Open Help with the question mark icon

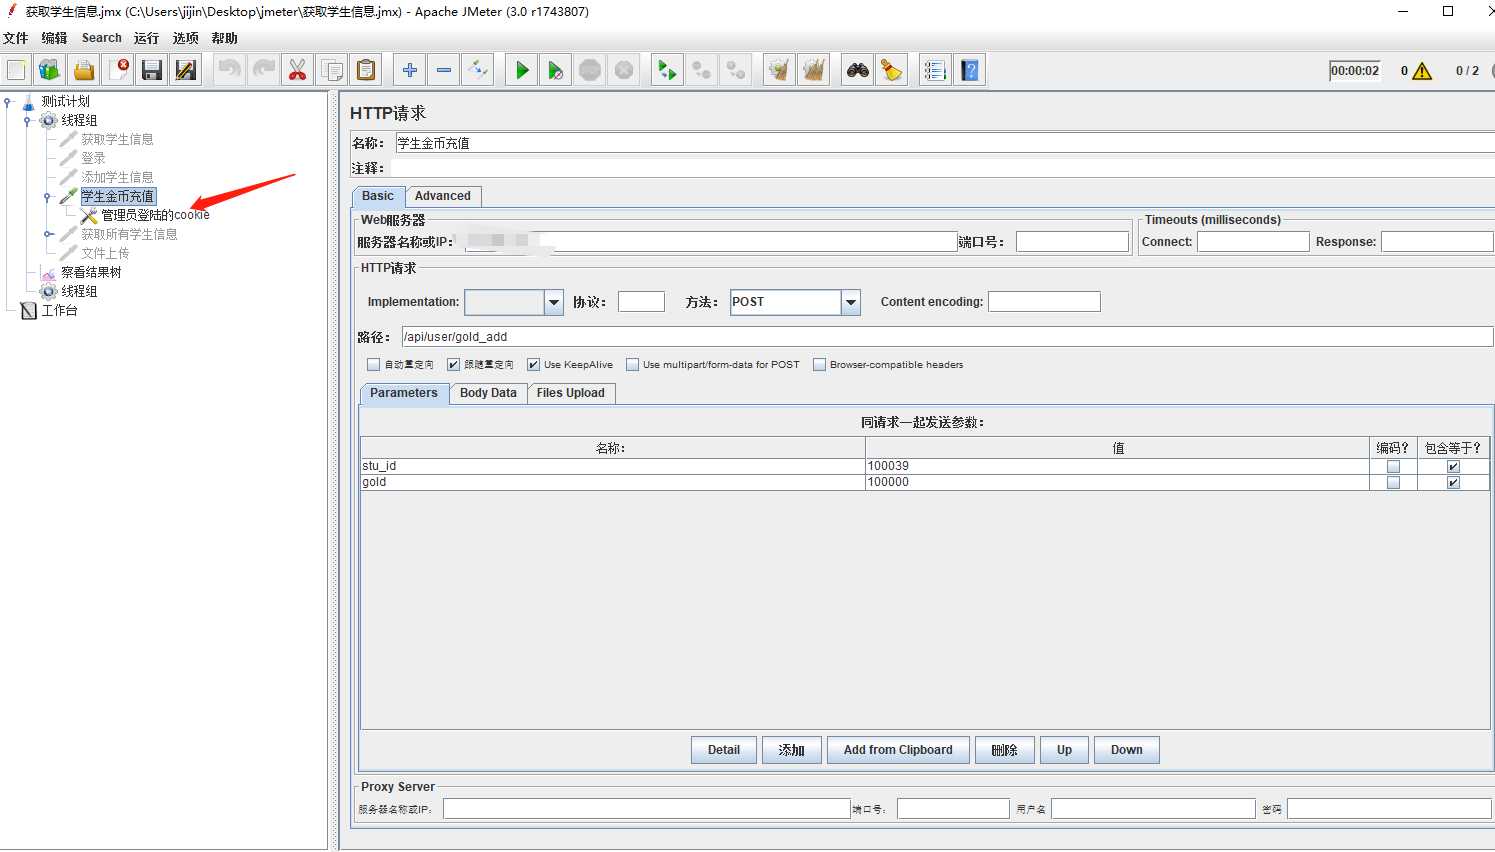coord(970,70)
